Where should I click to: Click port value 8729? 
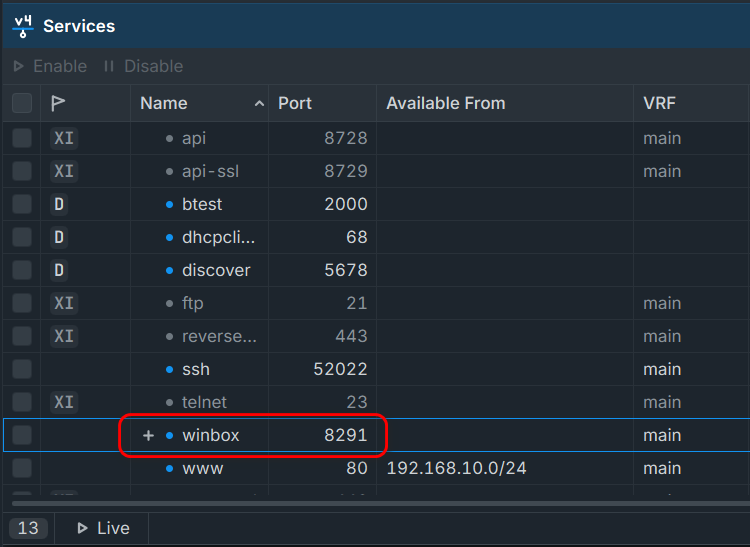[x=346, y=171]
